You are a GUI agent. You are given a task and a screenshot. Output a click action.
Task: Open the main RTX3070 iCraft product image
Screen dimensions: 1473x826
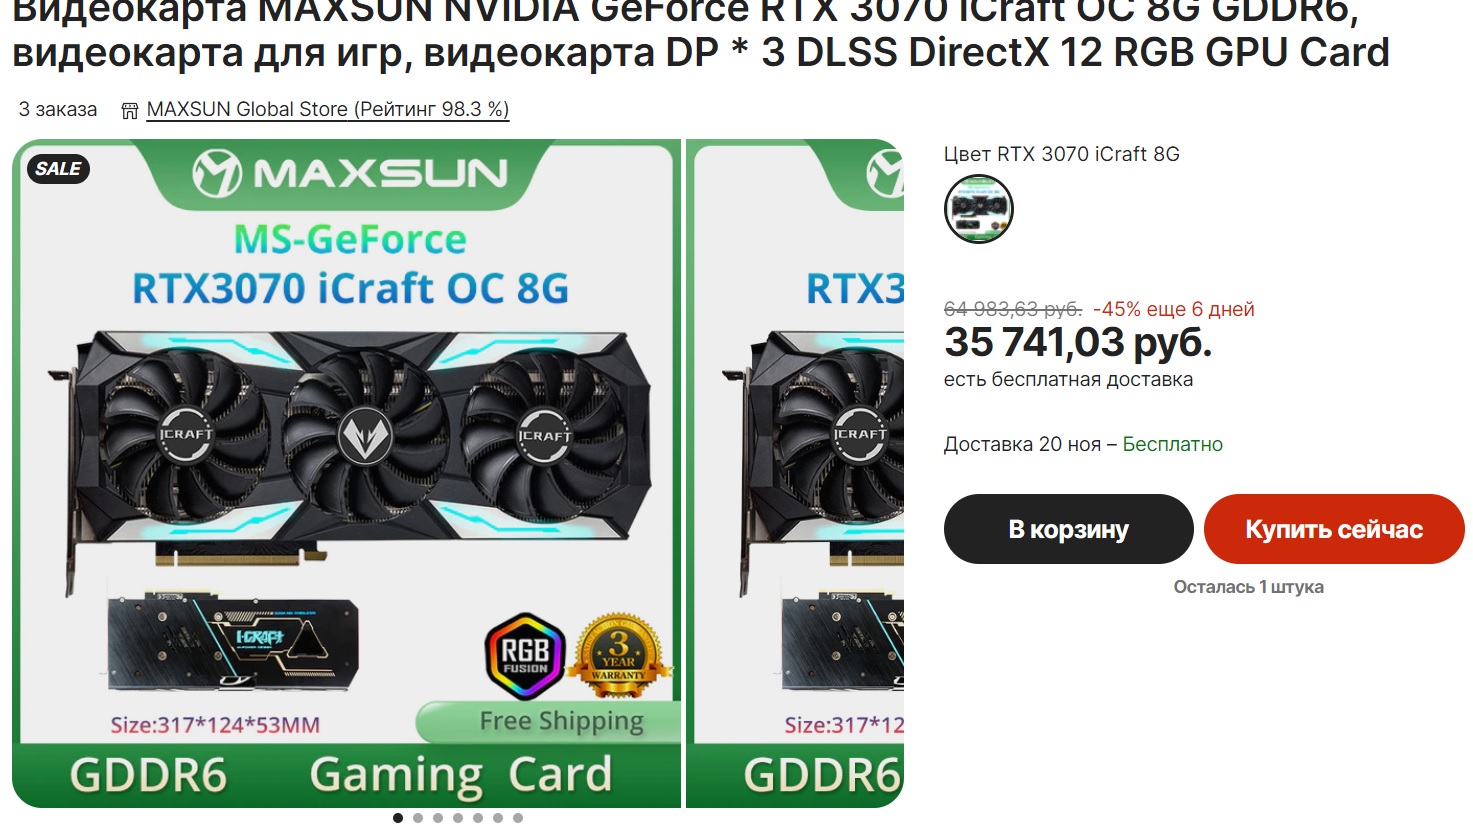tap(347, 473)
